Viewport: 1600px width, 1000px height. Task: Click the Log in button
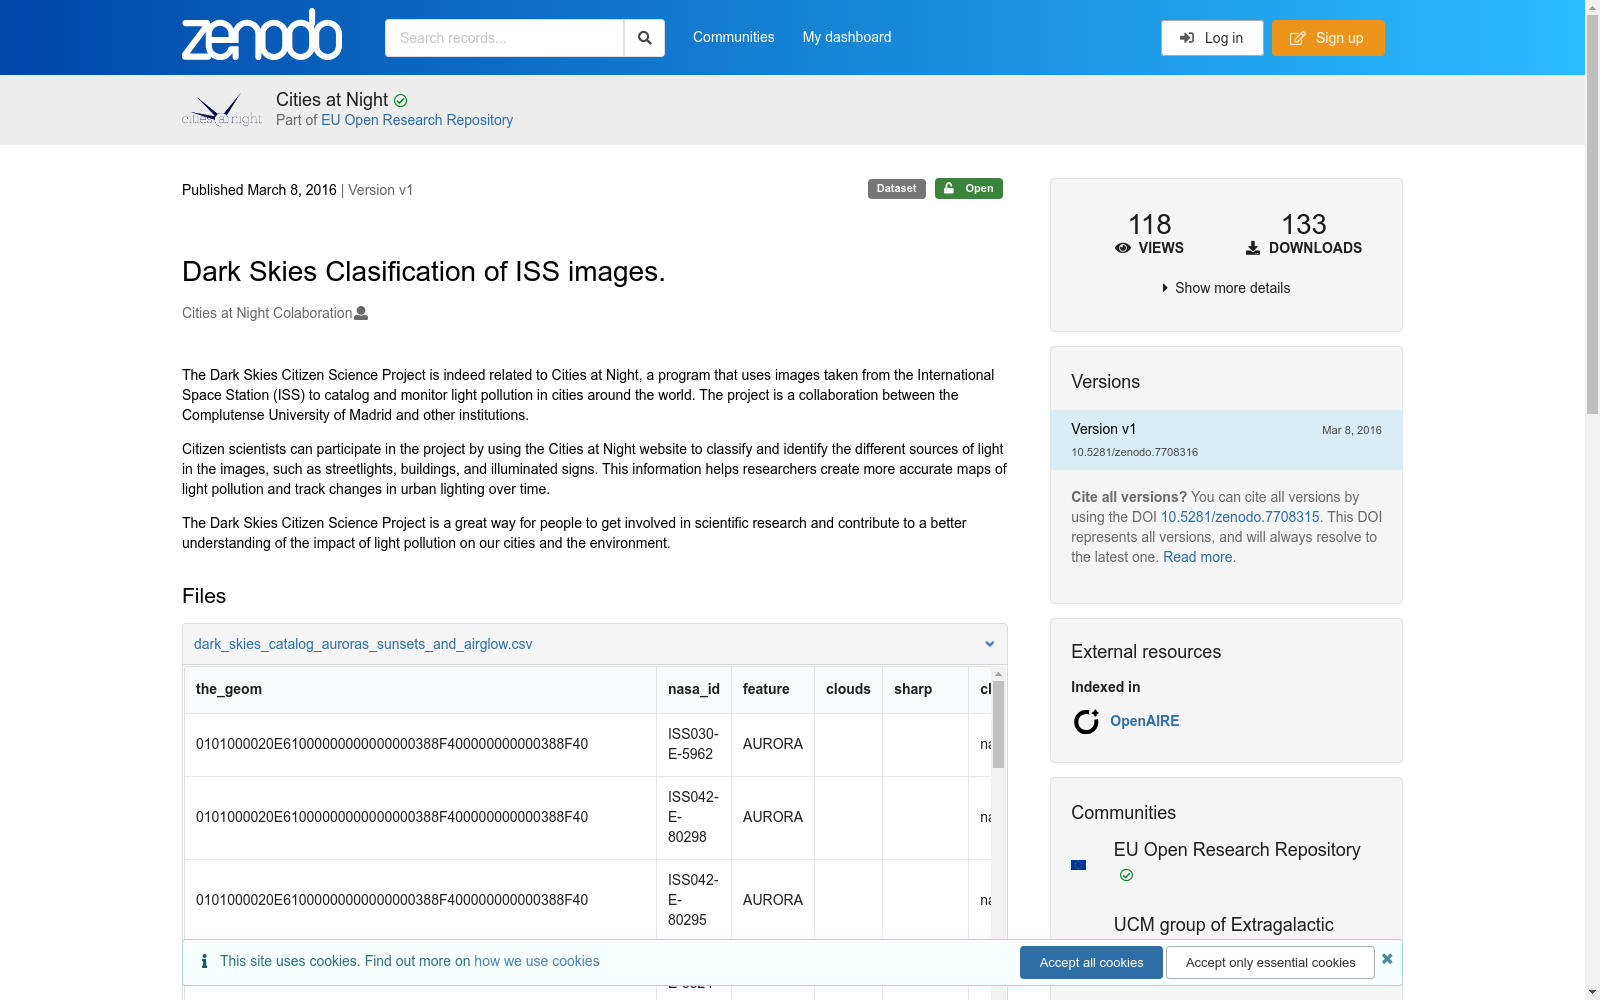pos(1212,38)
